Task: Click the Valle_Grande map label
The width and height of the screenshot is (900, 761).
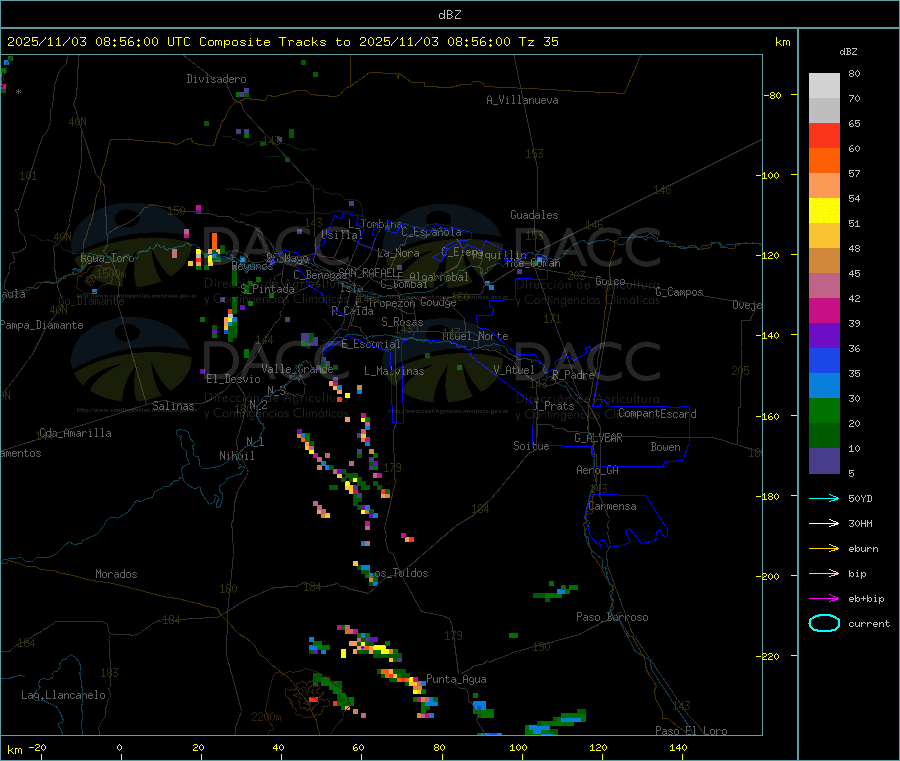Action: 297,369
